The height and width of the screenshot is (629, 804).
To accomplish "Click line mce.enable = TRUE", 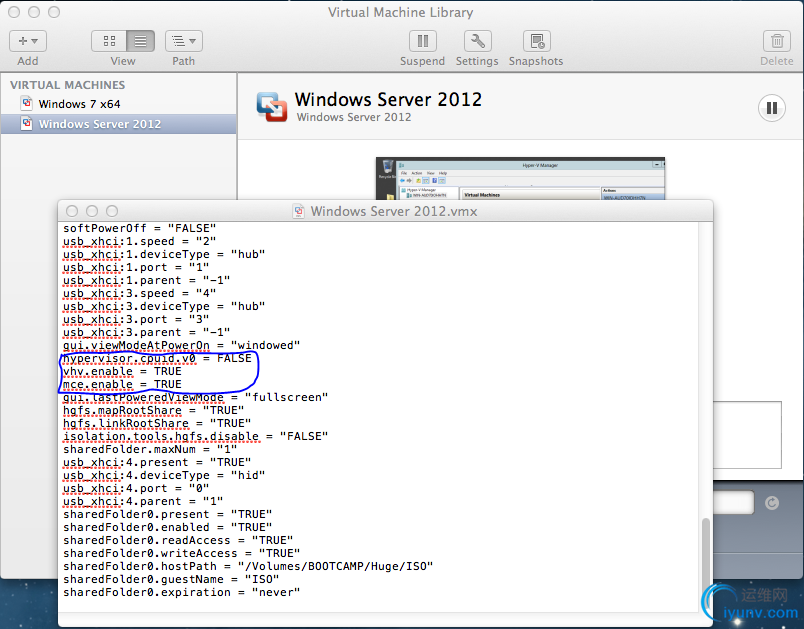I will pyautogui.click(x=122, y=384).
